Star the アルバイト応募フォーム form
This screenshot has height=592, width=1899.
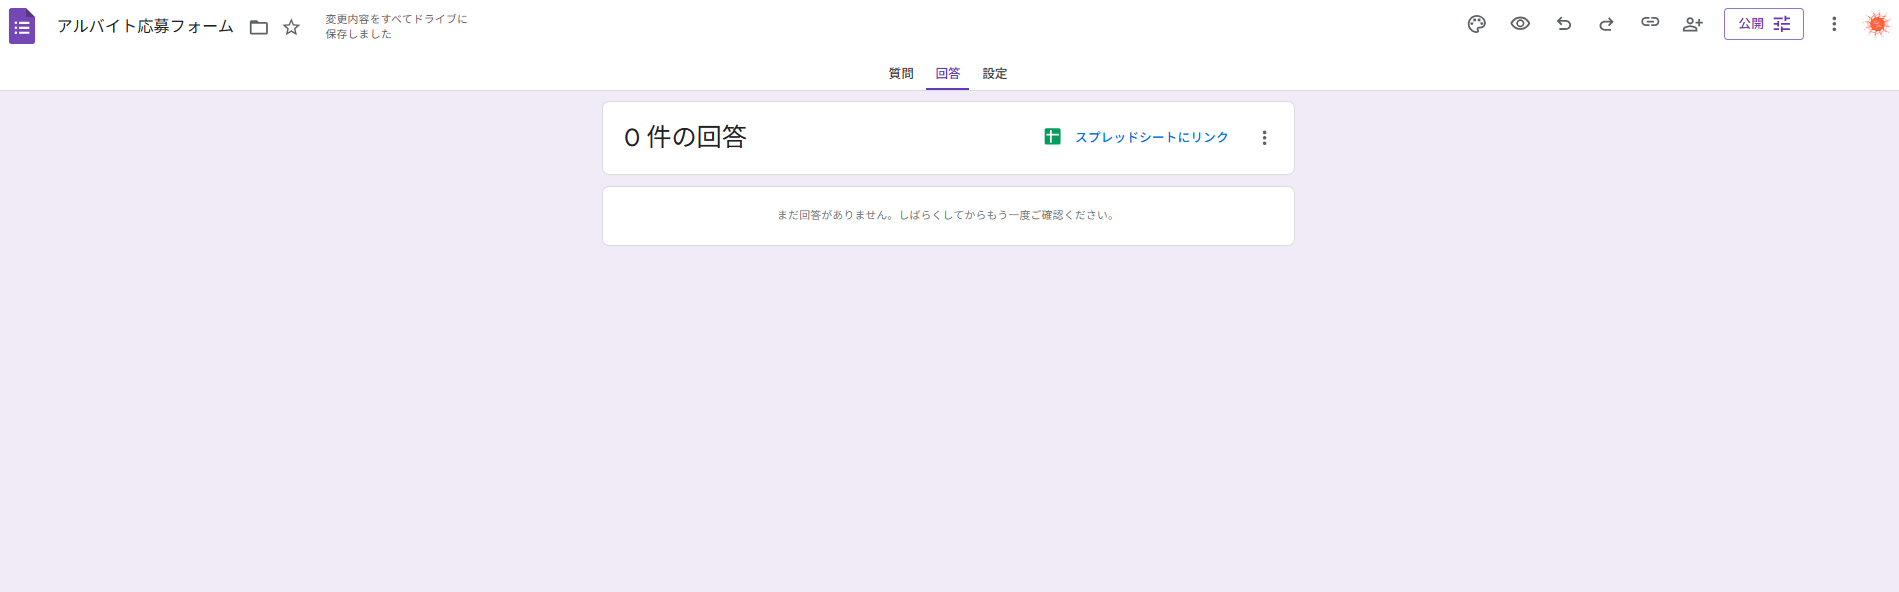pos(291,27)
